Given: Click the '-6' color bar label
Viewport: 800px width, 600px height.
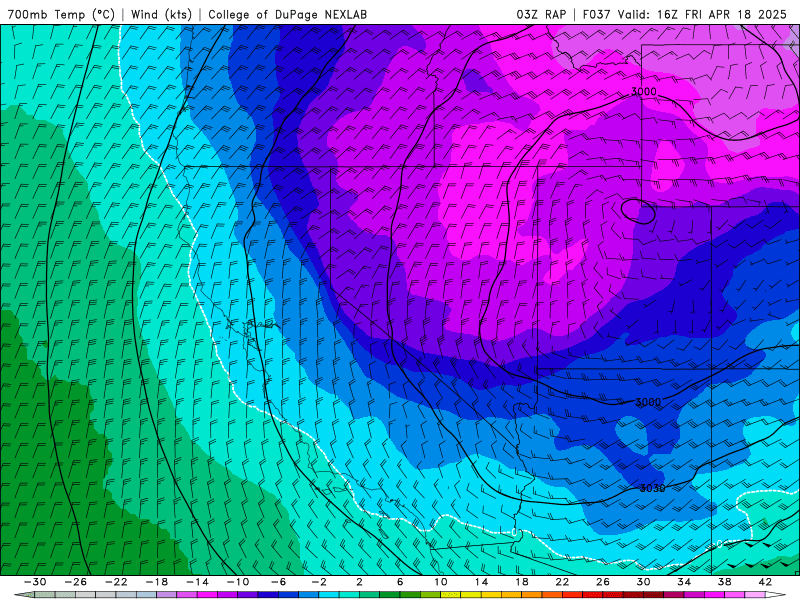Looking at the screenshot, I should pos(279,582).
